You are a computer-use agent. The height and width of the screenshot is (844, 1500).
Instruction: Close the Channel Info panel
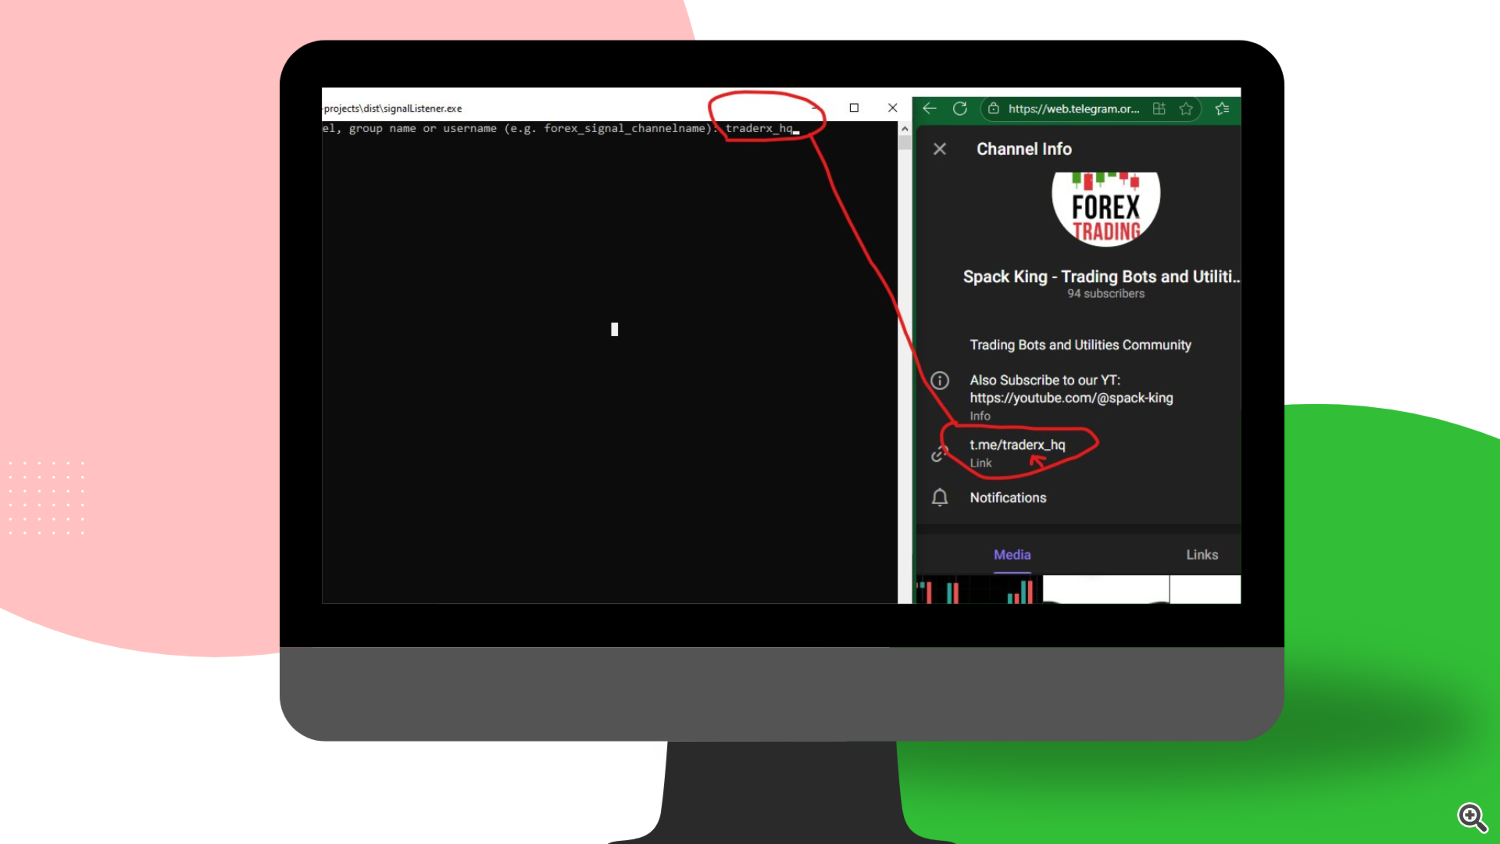pos(940,149)
